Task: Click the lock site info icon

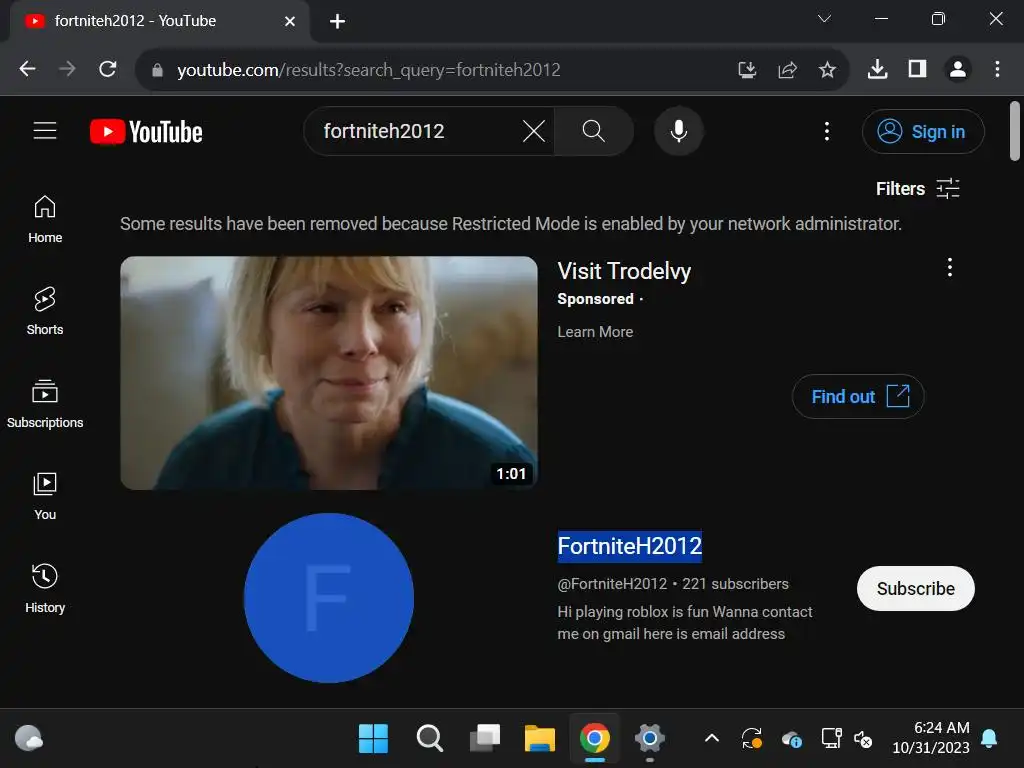Action: pos(157,70)
